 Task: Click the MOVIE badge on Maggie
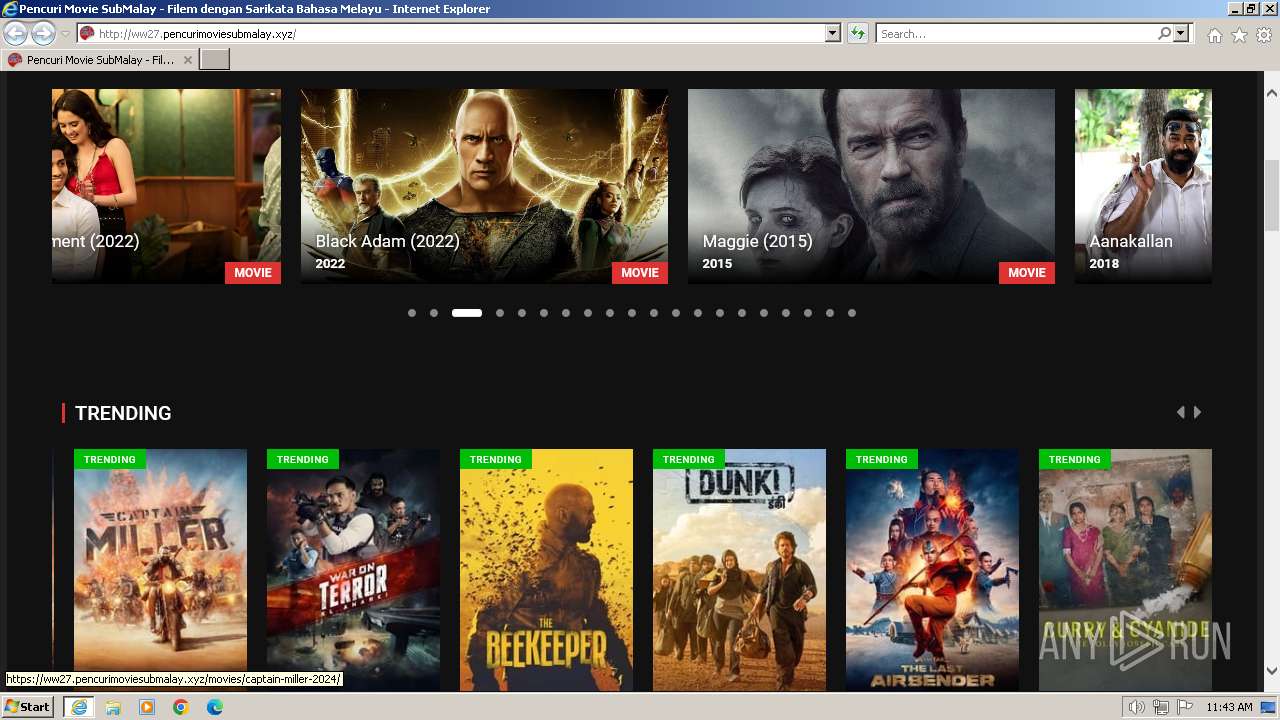click(1027, 272)
